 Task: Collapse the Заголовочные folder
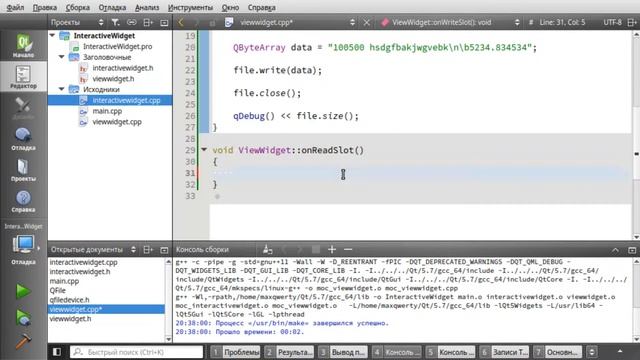(61, 57)
